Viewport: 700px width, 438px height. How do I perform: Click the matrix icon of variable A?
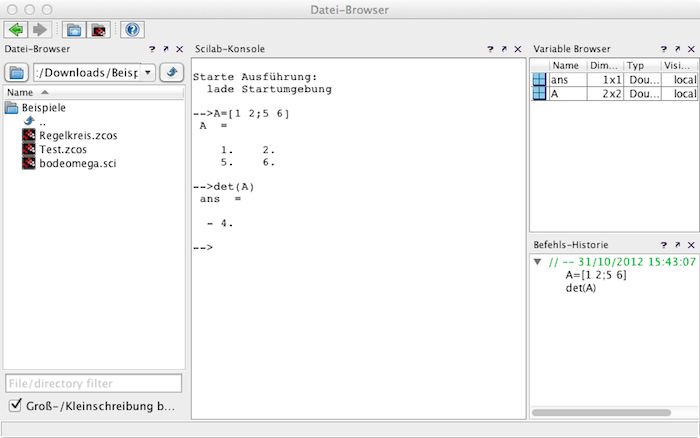pyautogui.click(x=539, y=93)
